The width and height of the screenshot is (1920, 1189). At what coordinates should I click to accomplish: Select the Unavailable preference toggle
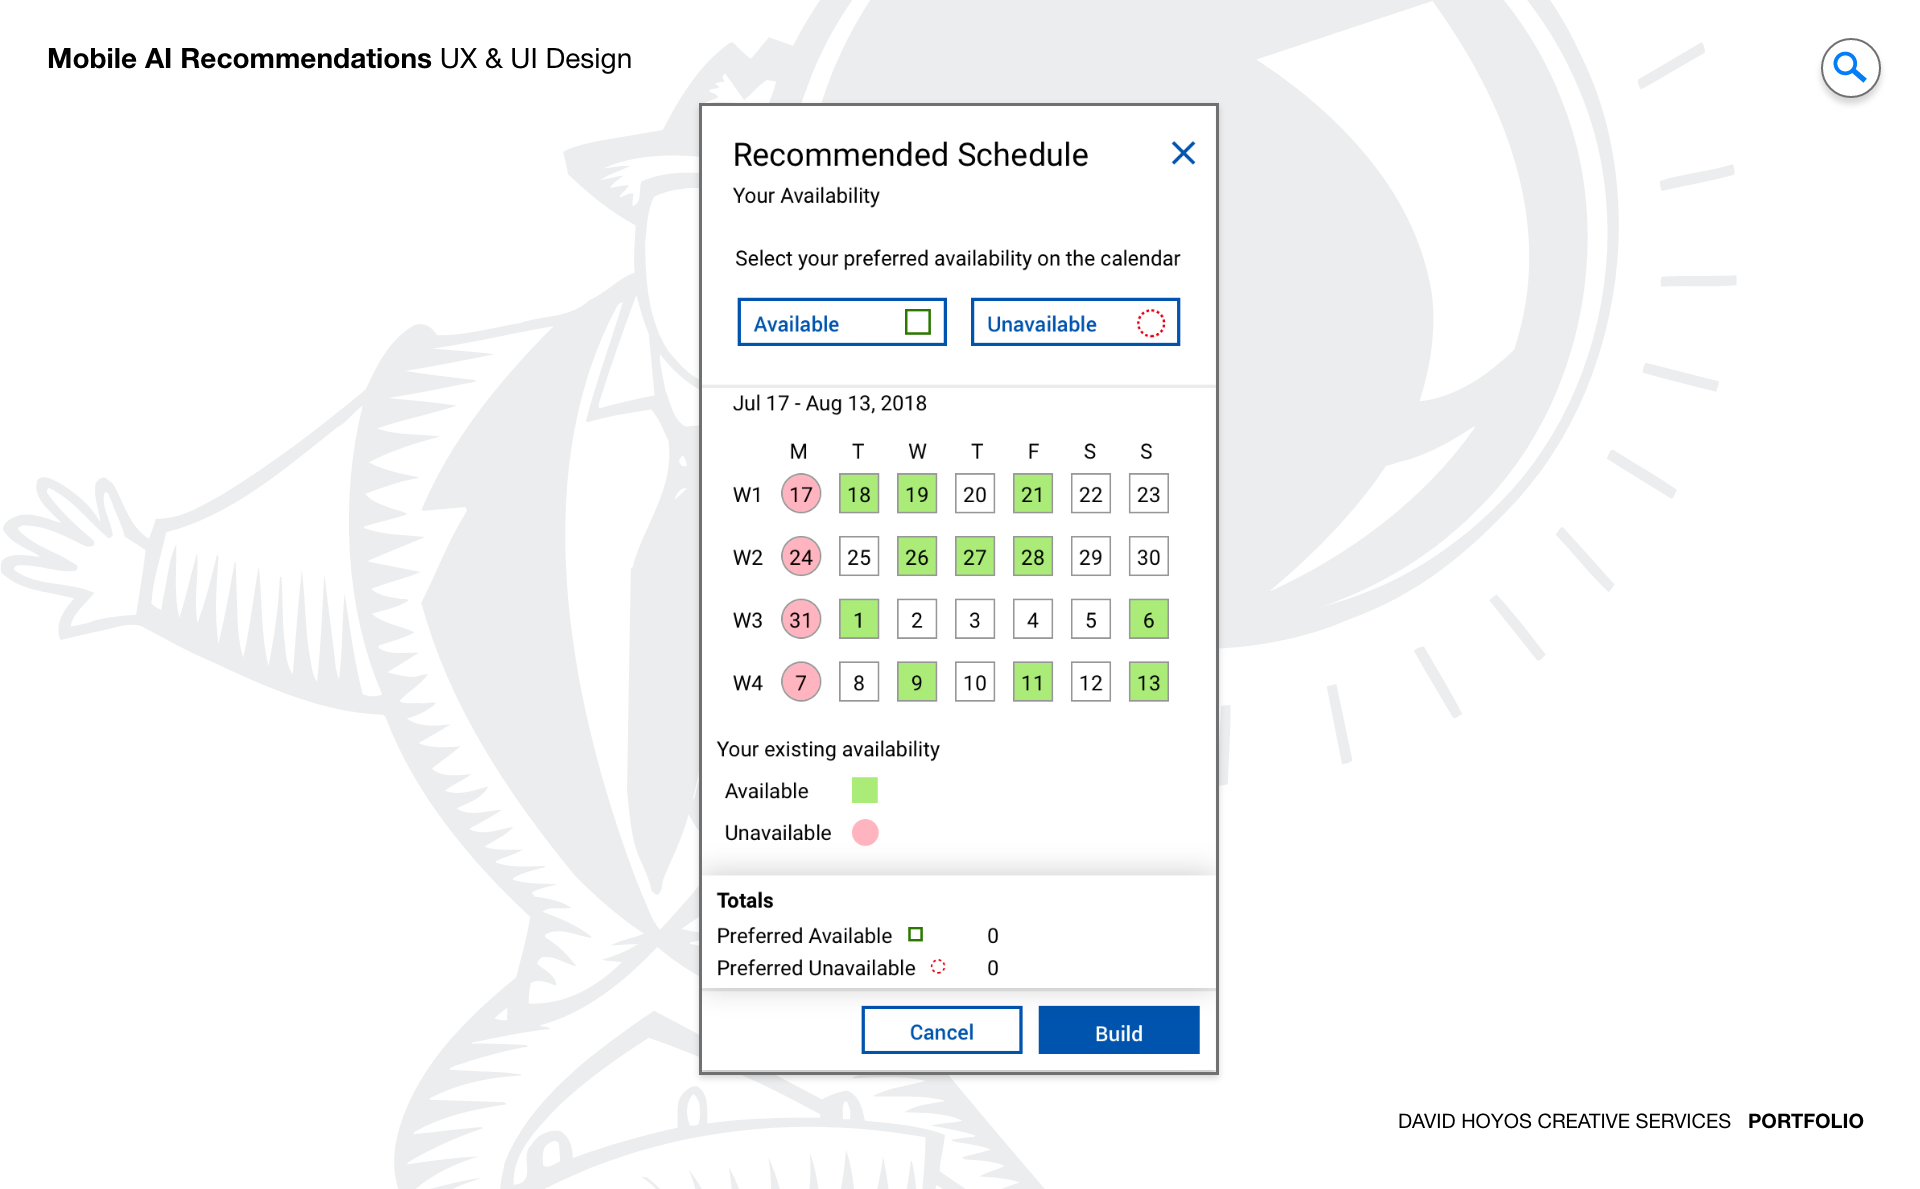[x=1075, y=322]
